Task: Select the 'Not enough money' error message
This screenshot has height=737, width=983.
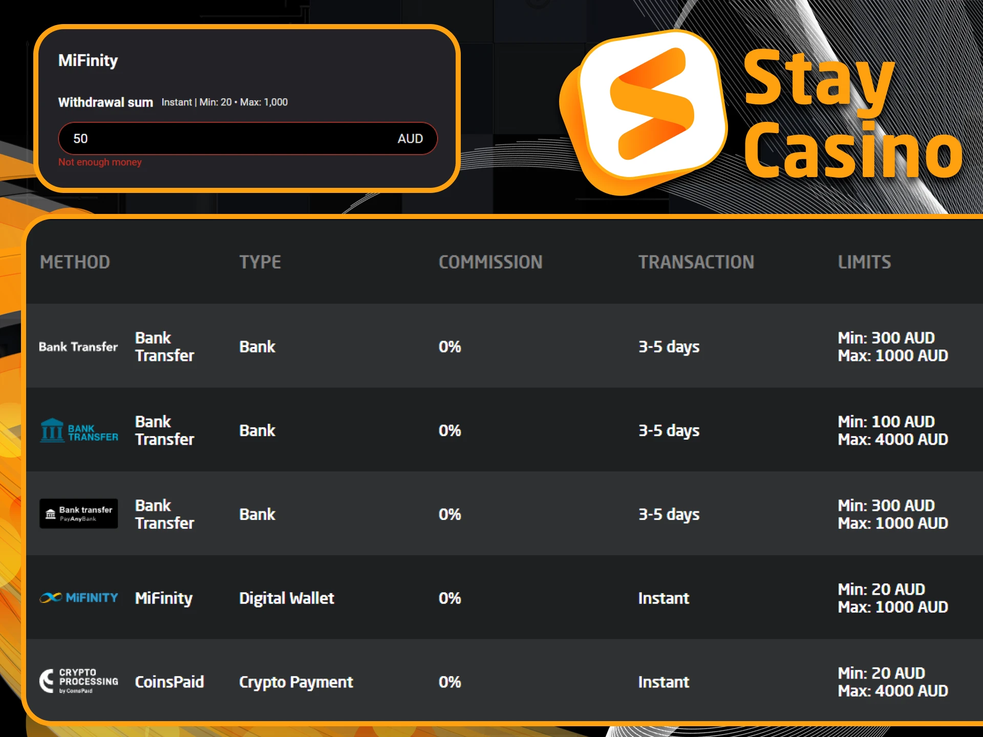Action: point(100,162)
